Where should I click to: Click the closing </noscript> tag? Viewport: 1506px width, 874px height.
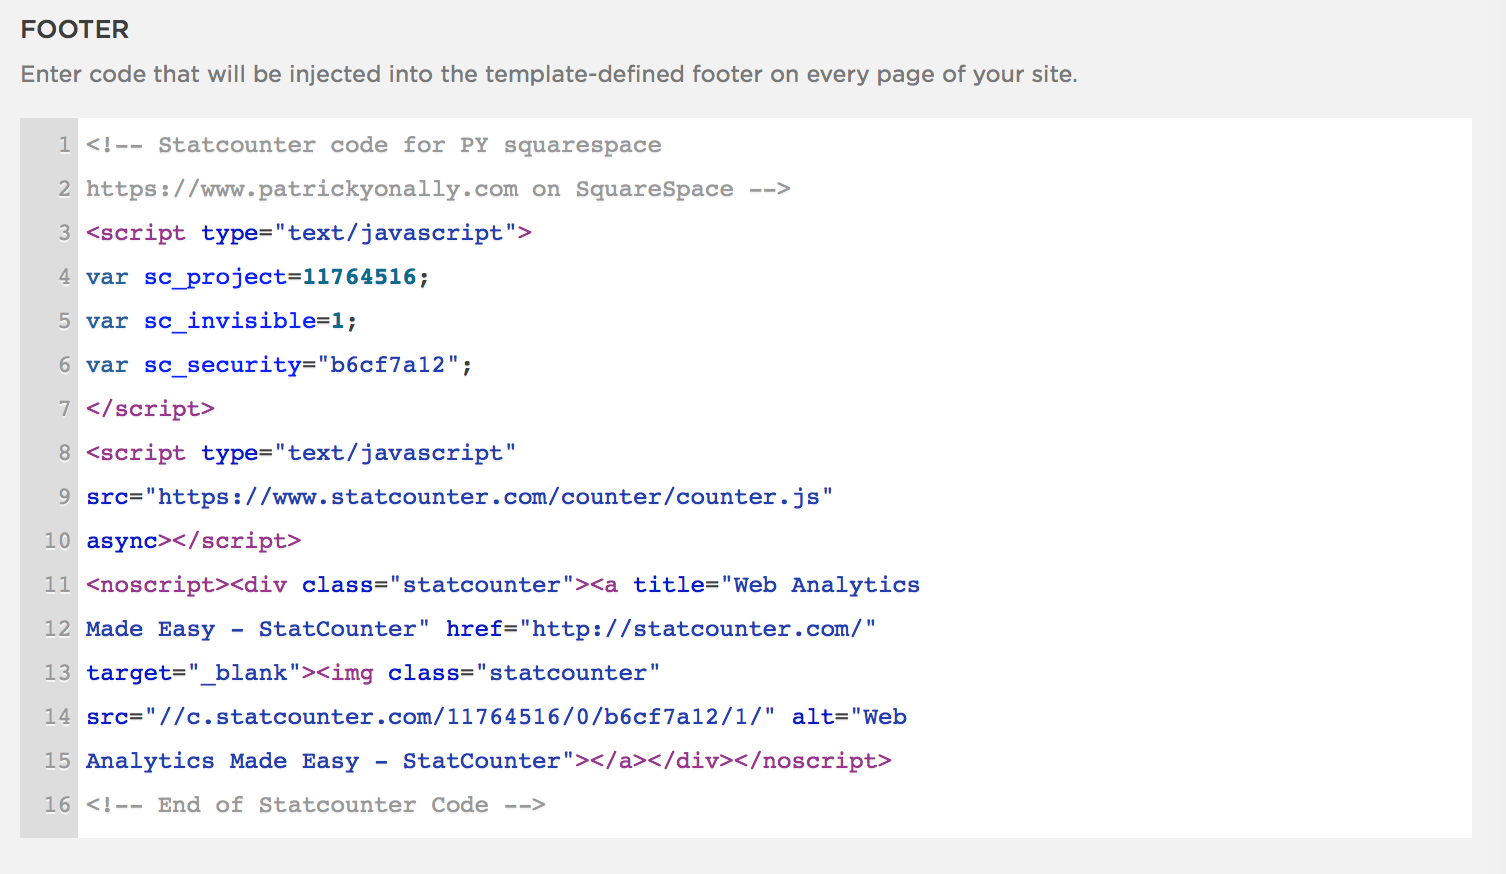[x=812, y=761]
